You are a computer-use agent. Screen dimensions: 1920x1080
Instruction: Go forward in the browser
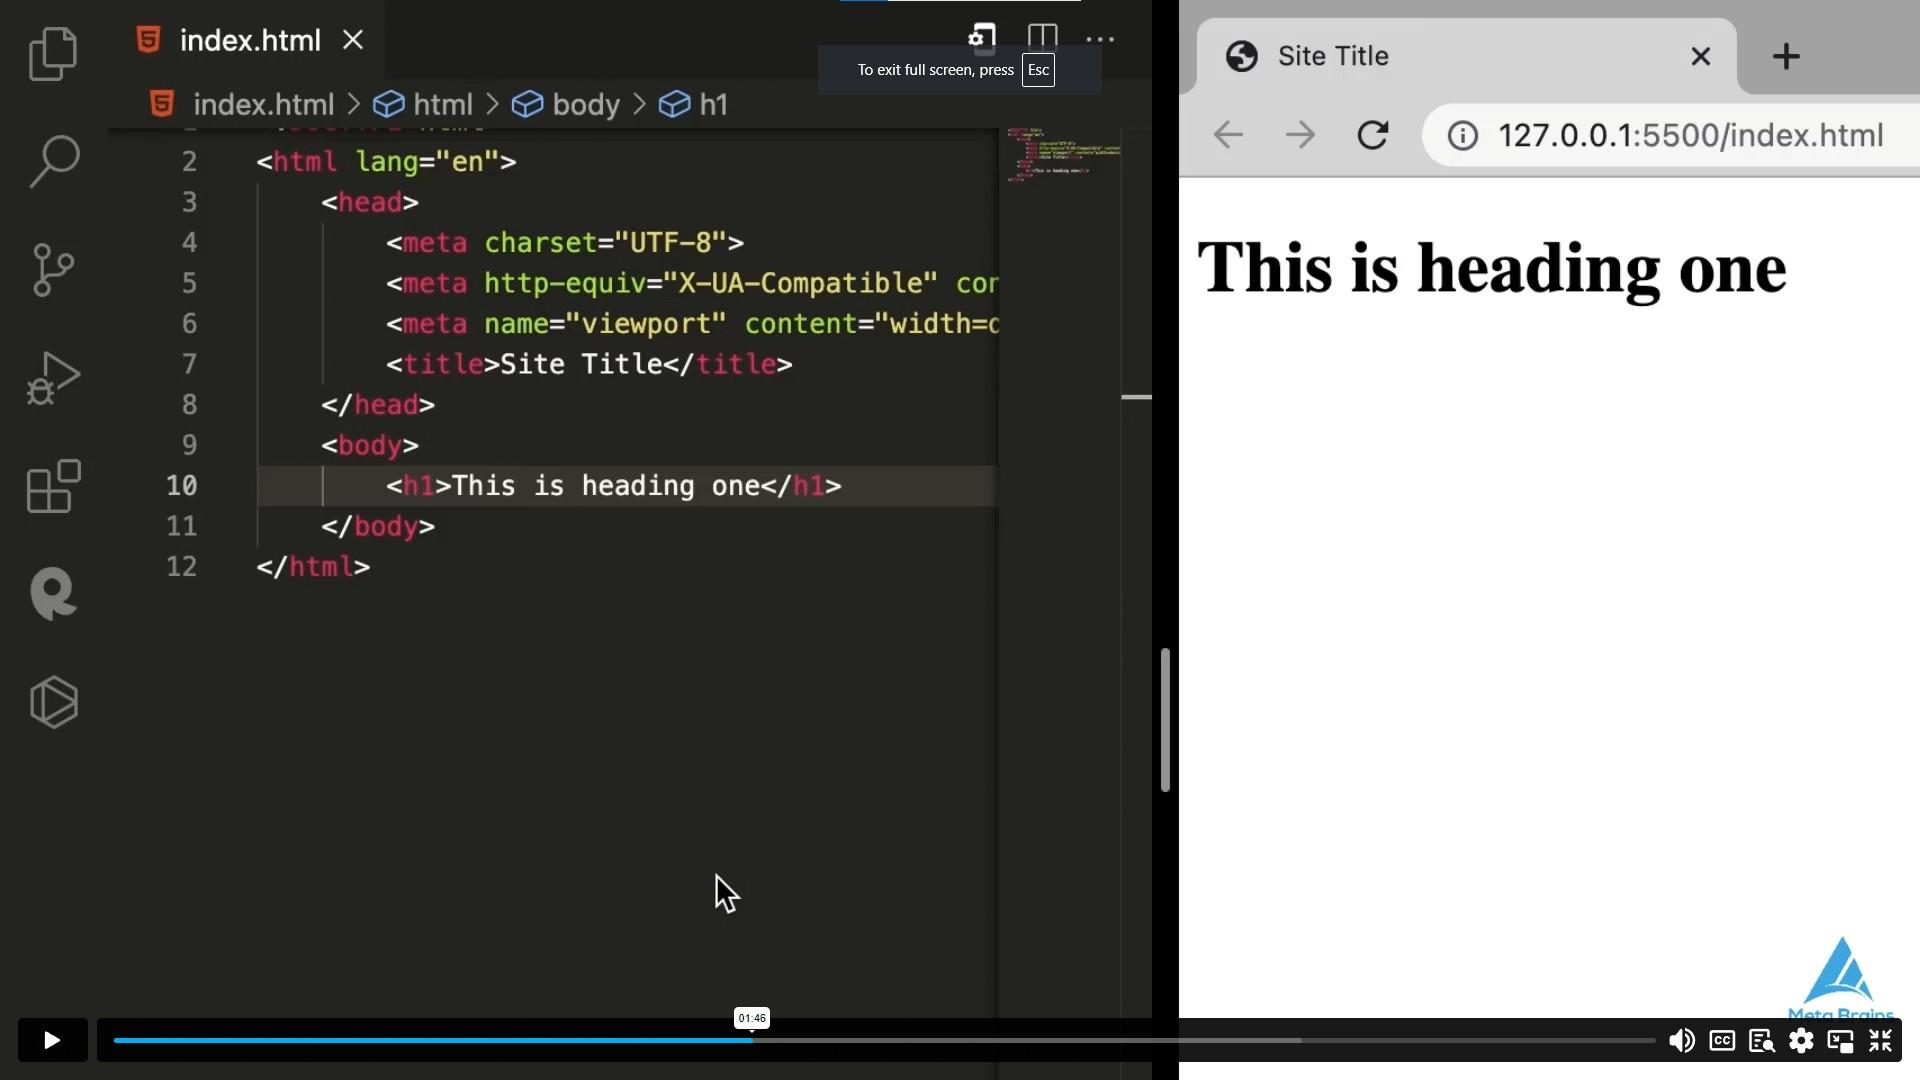point(1300,135)
